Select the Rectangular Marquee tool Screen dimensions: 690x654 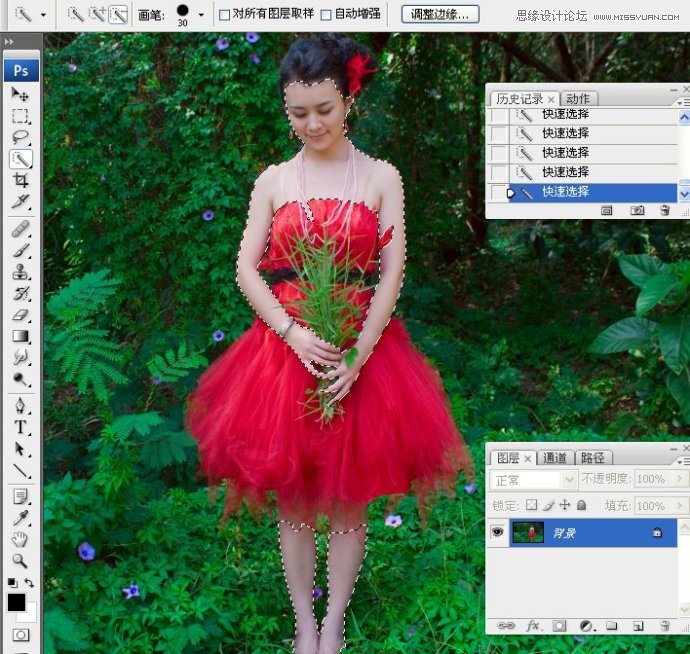(x=20, y=116)
